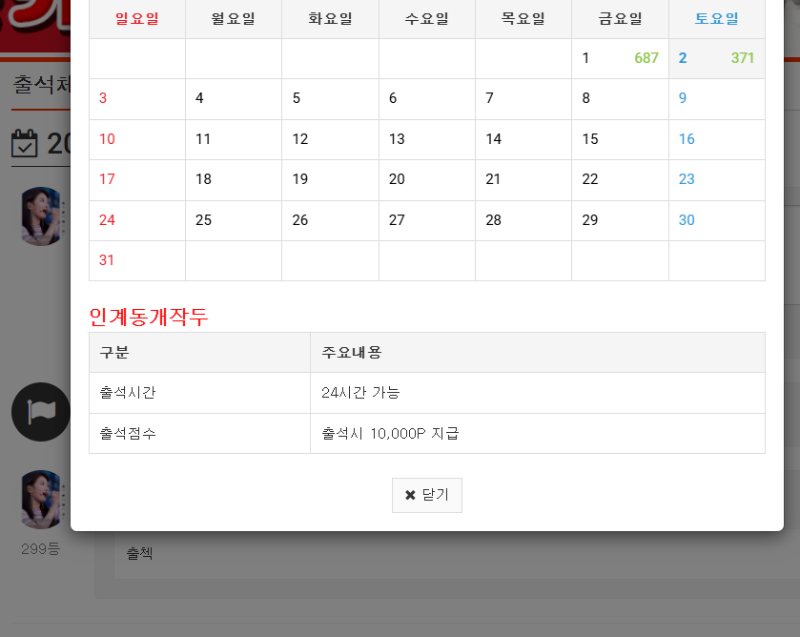Click the 목요일 column header
800x637 pixels.
523,19
